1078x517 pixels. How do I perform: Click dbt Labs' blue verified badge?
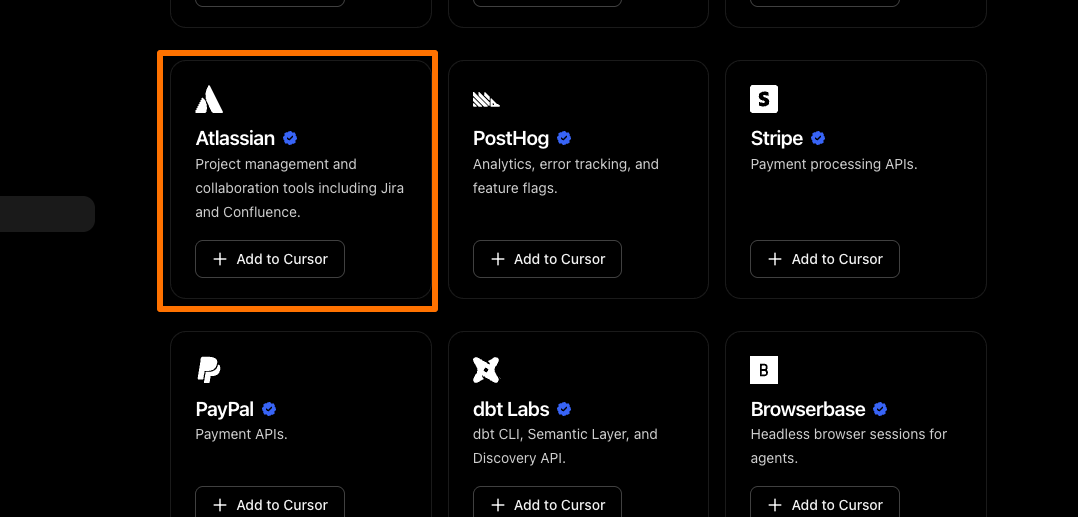tap(564, 409)
